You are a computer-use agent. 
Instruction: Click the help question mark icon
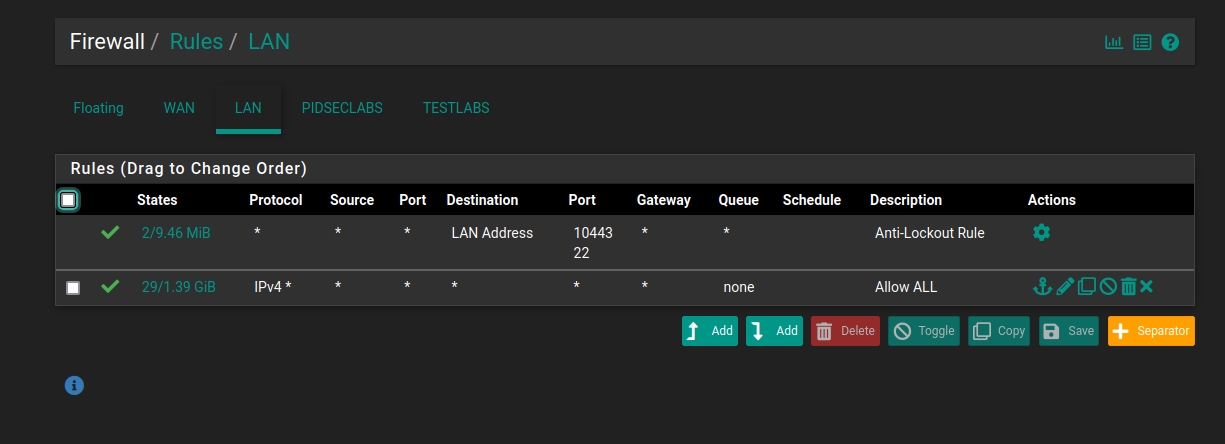coord(1170,42)
